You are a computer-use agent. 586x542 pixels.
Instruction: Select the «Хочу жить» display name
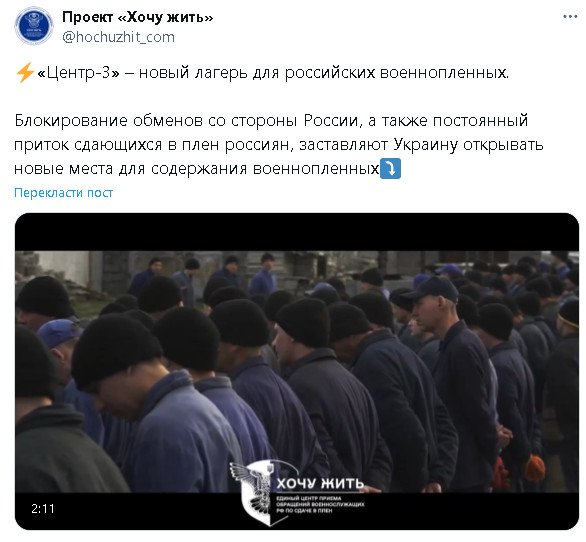tap(138, 17)
